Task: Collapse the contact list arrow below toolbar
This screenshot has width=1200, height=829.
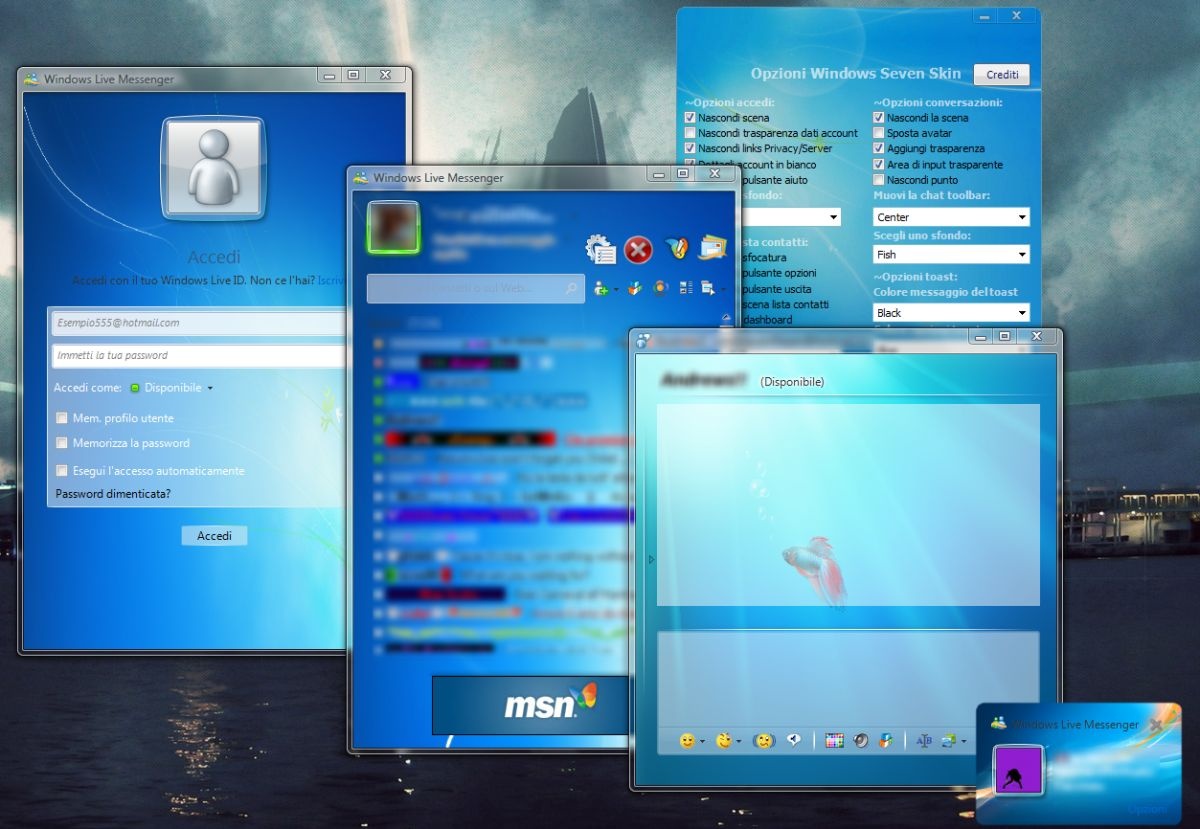Action: (x=727, y=318)
